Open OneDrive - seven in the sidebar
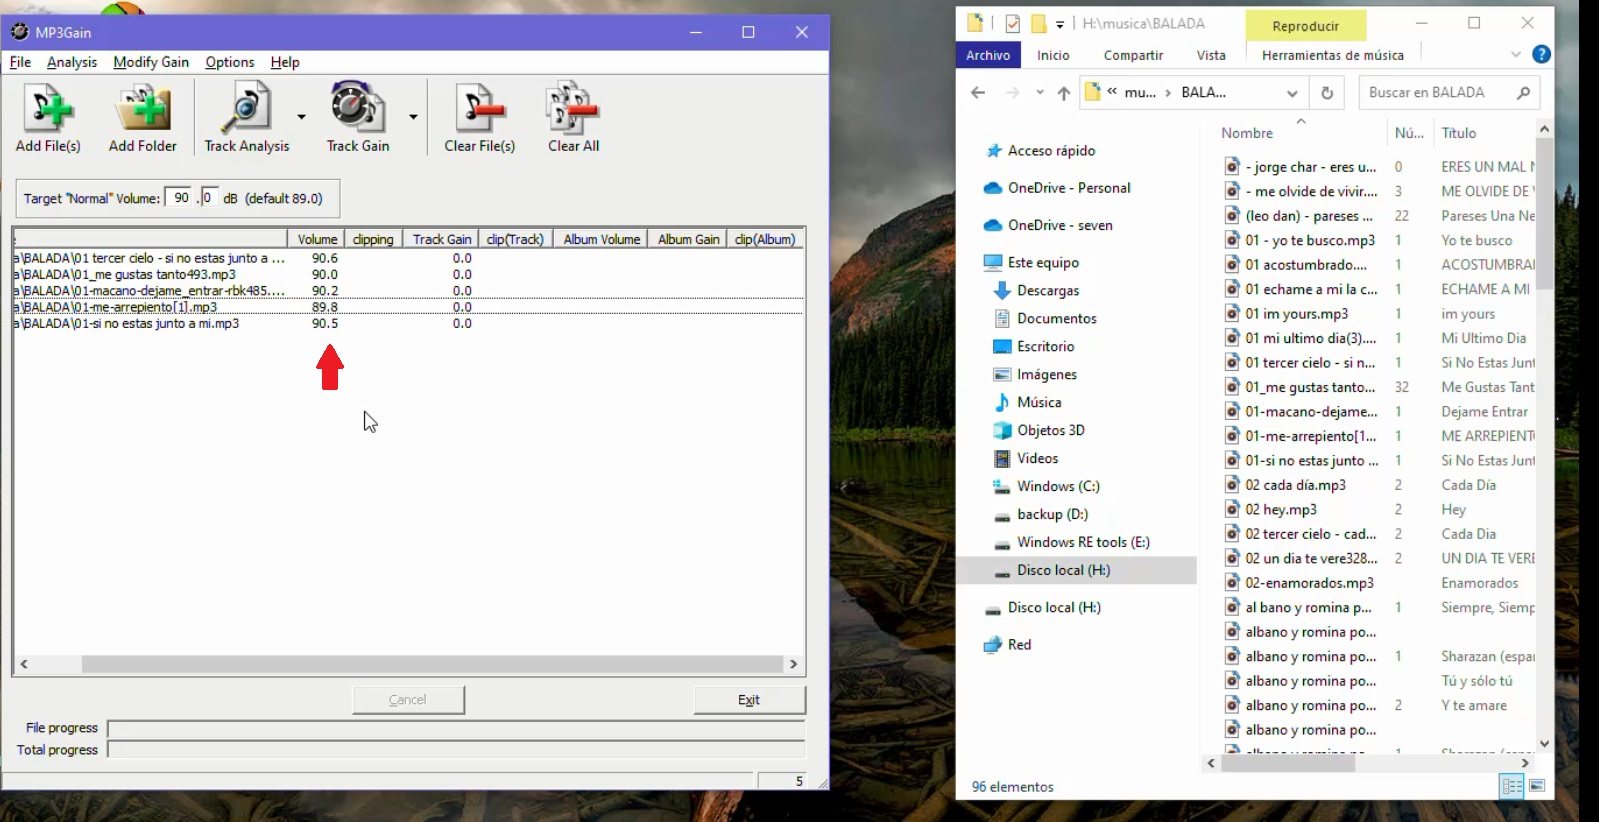The image size is (1599, 822). (1060, 225)
